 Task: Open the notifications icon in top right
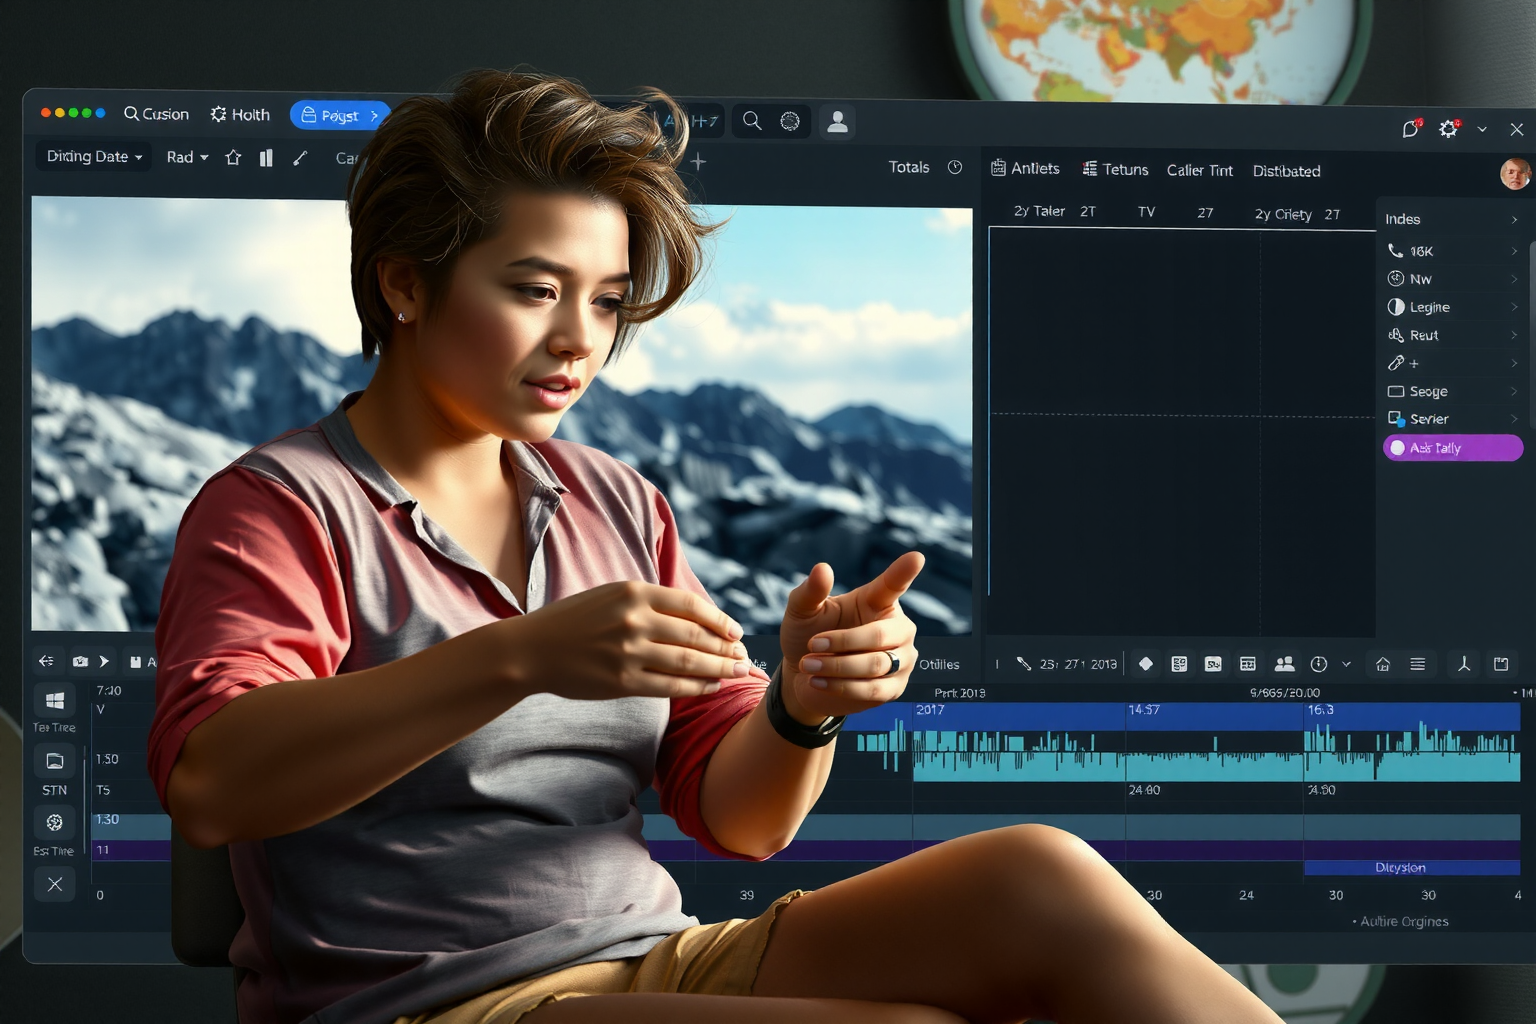coord(1410,129)
